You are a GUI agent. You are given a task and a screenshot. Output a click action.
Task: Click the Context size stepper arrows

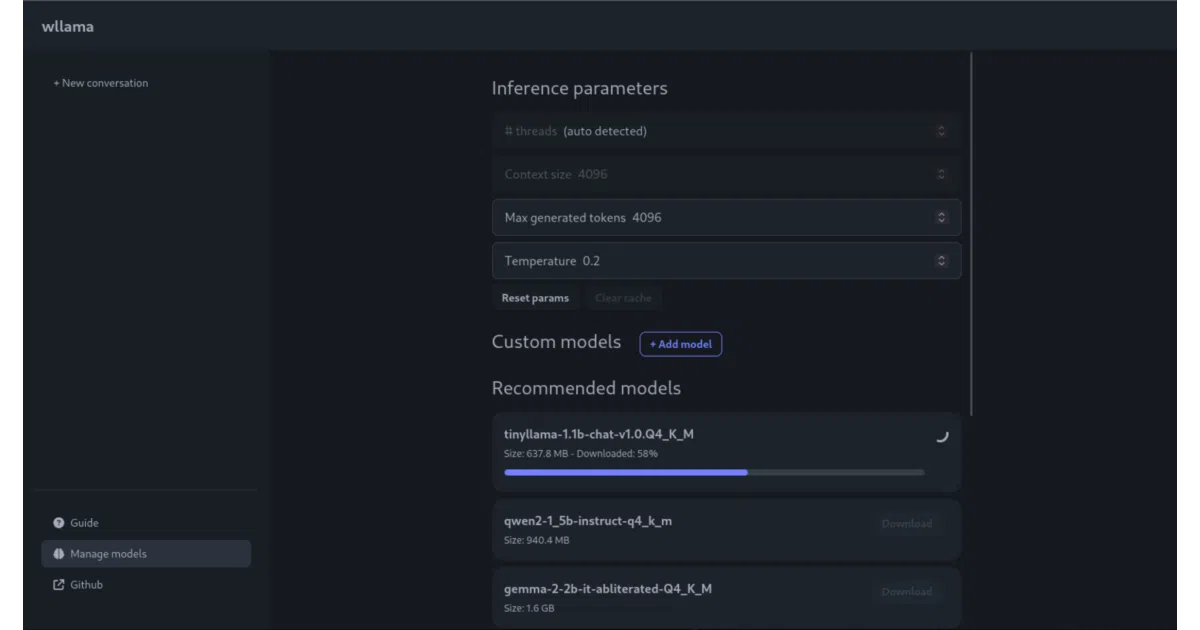(941, 174)
